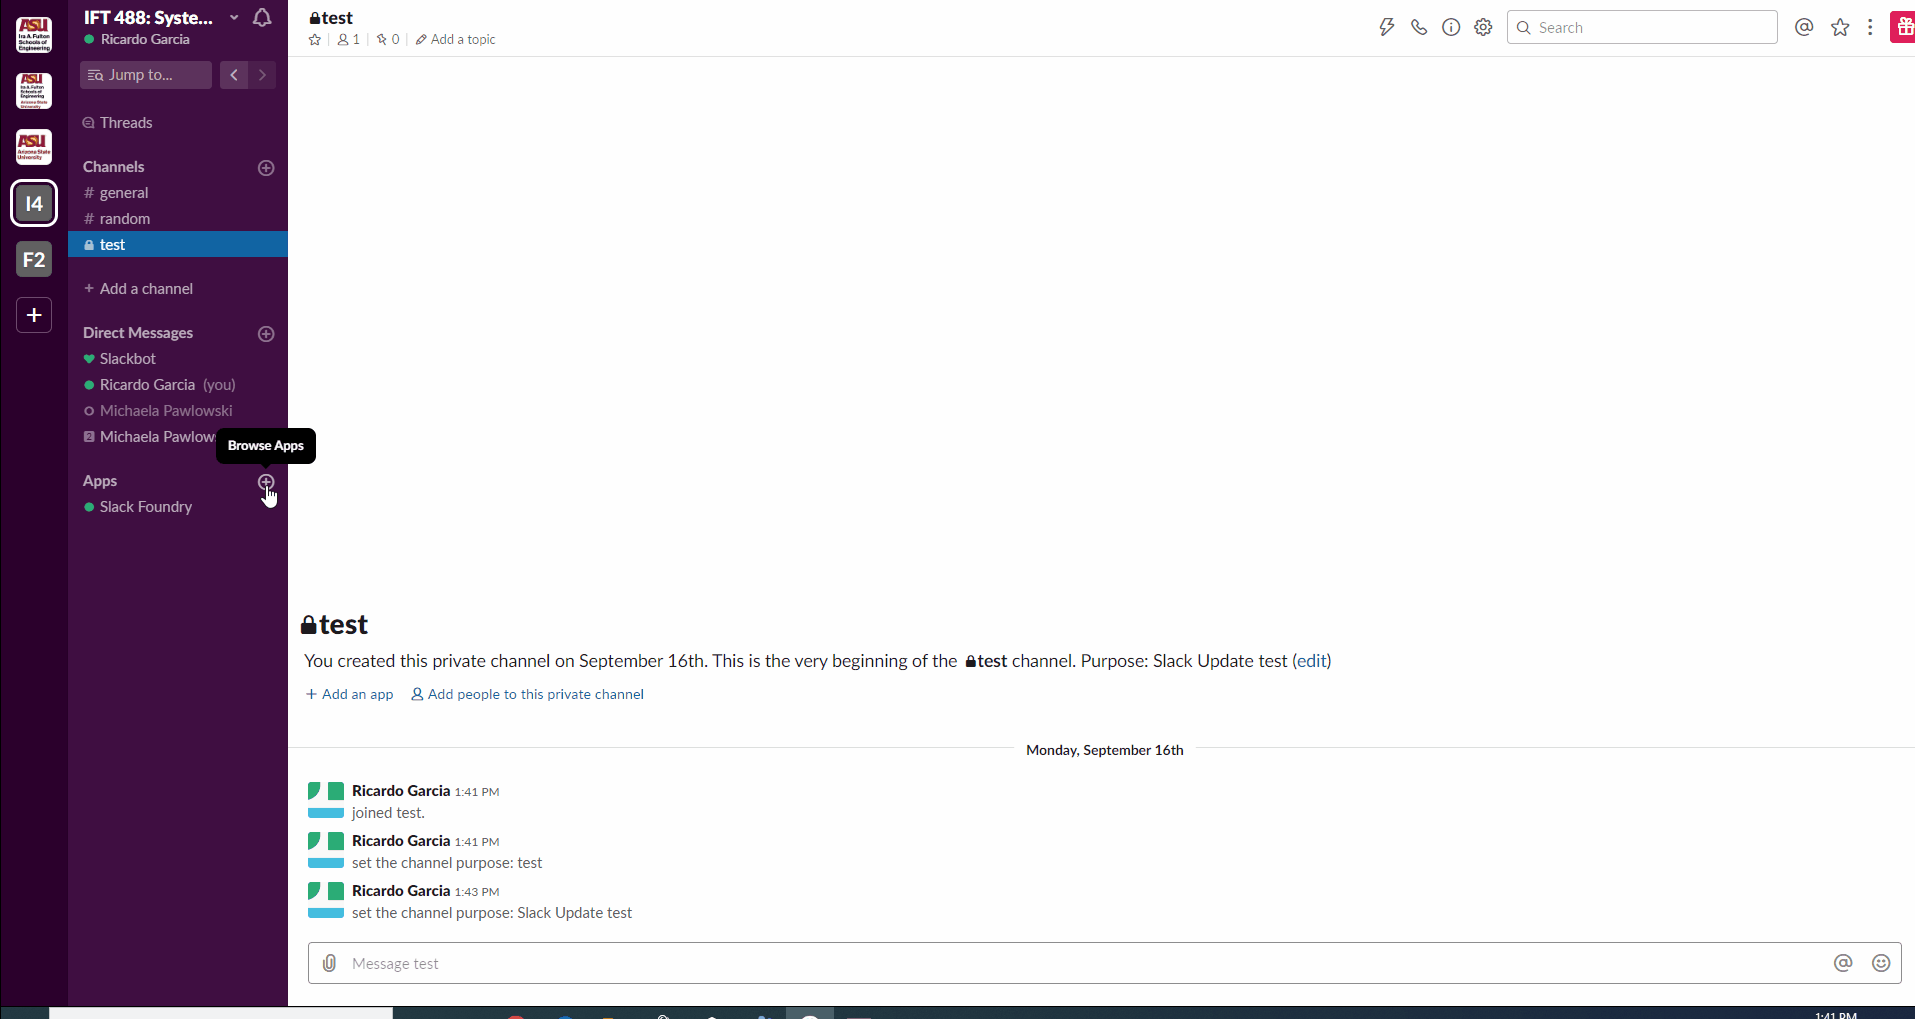Image resolution: width=1915 pixels, height=1019 pixels.
Task: Open the more options vertical dots menu
Action: pyautogui.click(x=1869, y=27)
